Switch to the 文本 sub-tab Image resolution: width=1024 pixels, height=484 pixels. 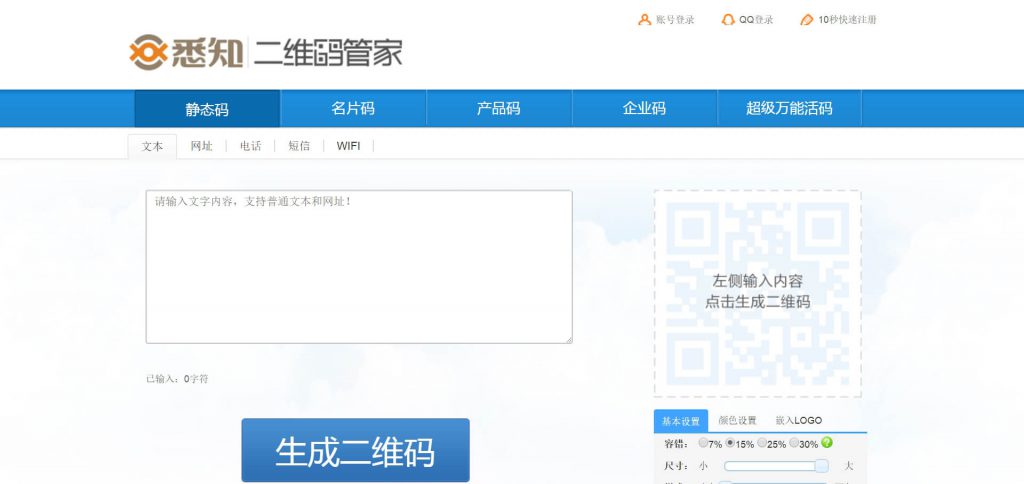coord(152,146)
